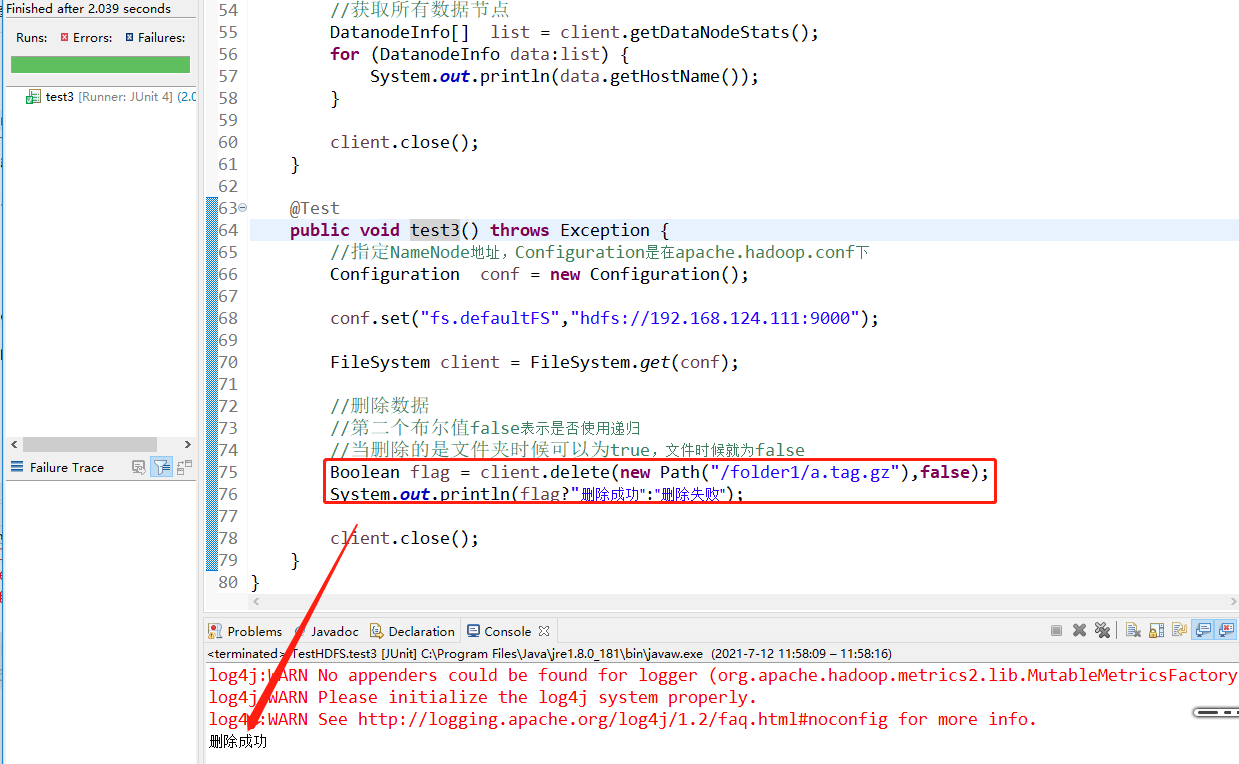Click right arrow of JUnit horizontal scrollbar
The image size is (1239, 764).
coord(187,444)
